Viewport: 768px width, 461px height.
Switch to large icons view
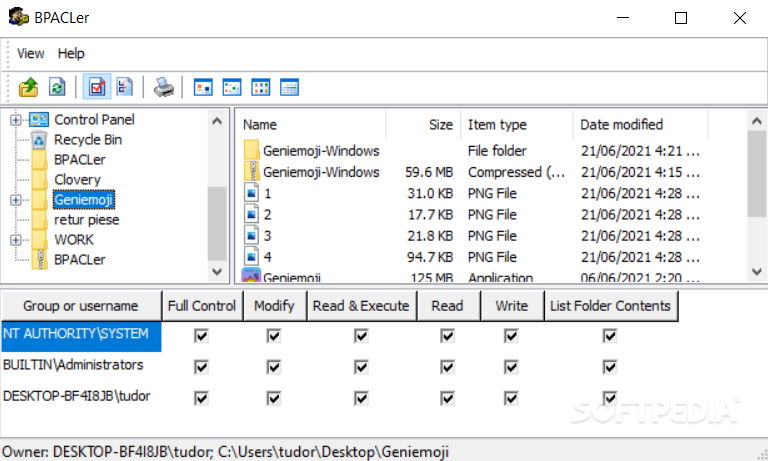tap(203, 88)
